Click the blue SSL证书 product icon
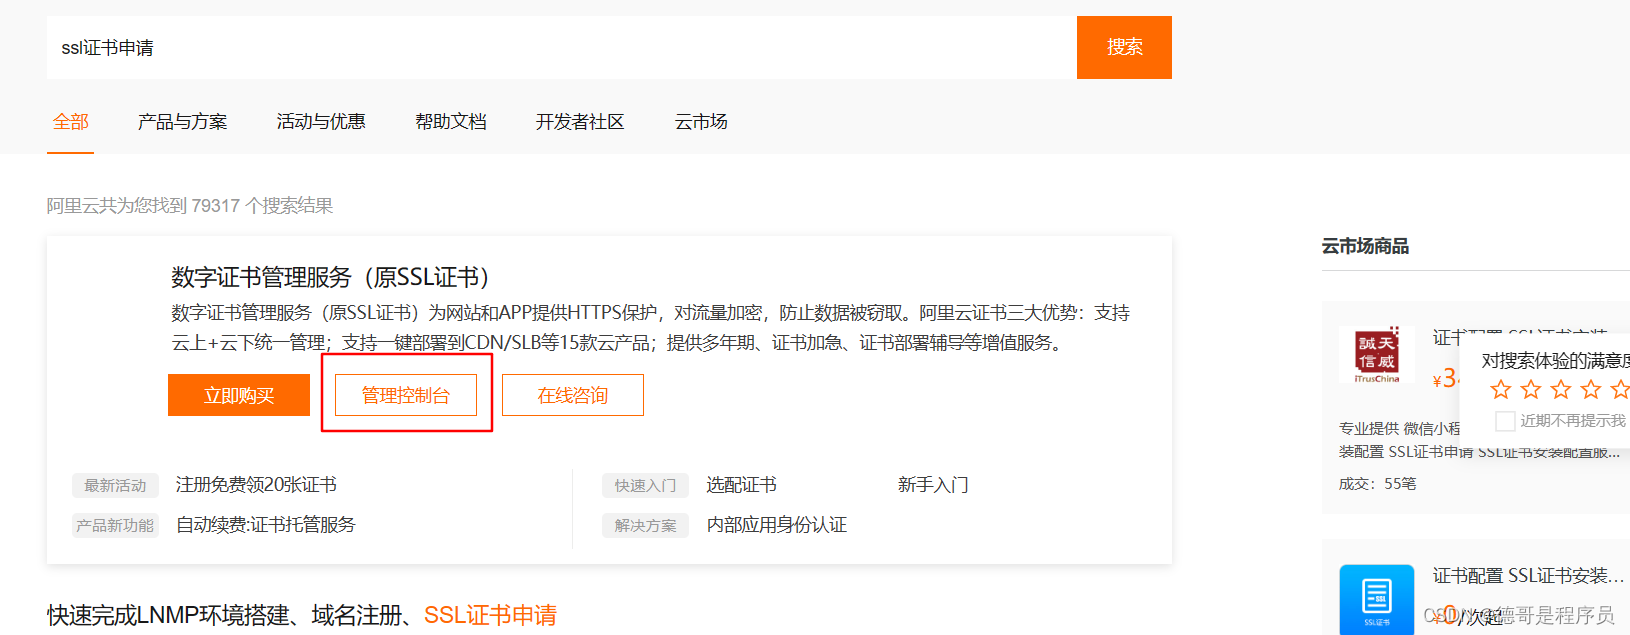Screen dimensions: 1630x635 tap(1376, 599)
